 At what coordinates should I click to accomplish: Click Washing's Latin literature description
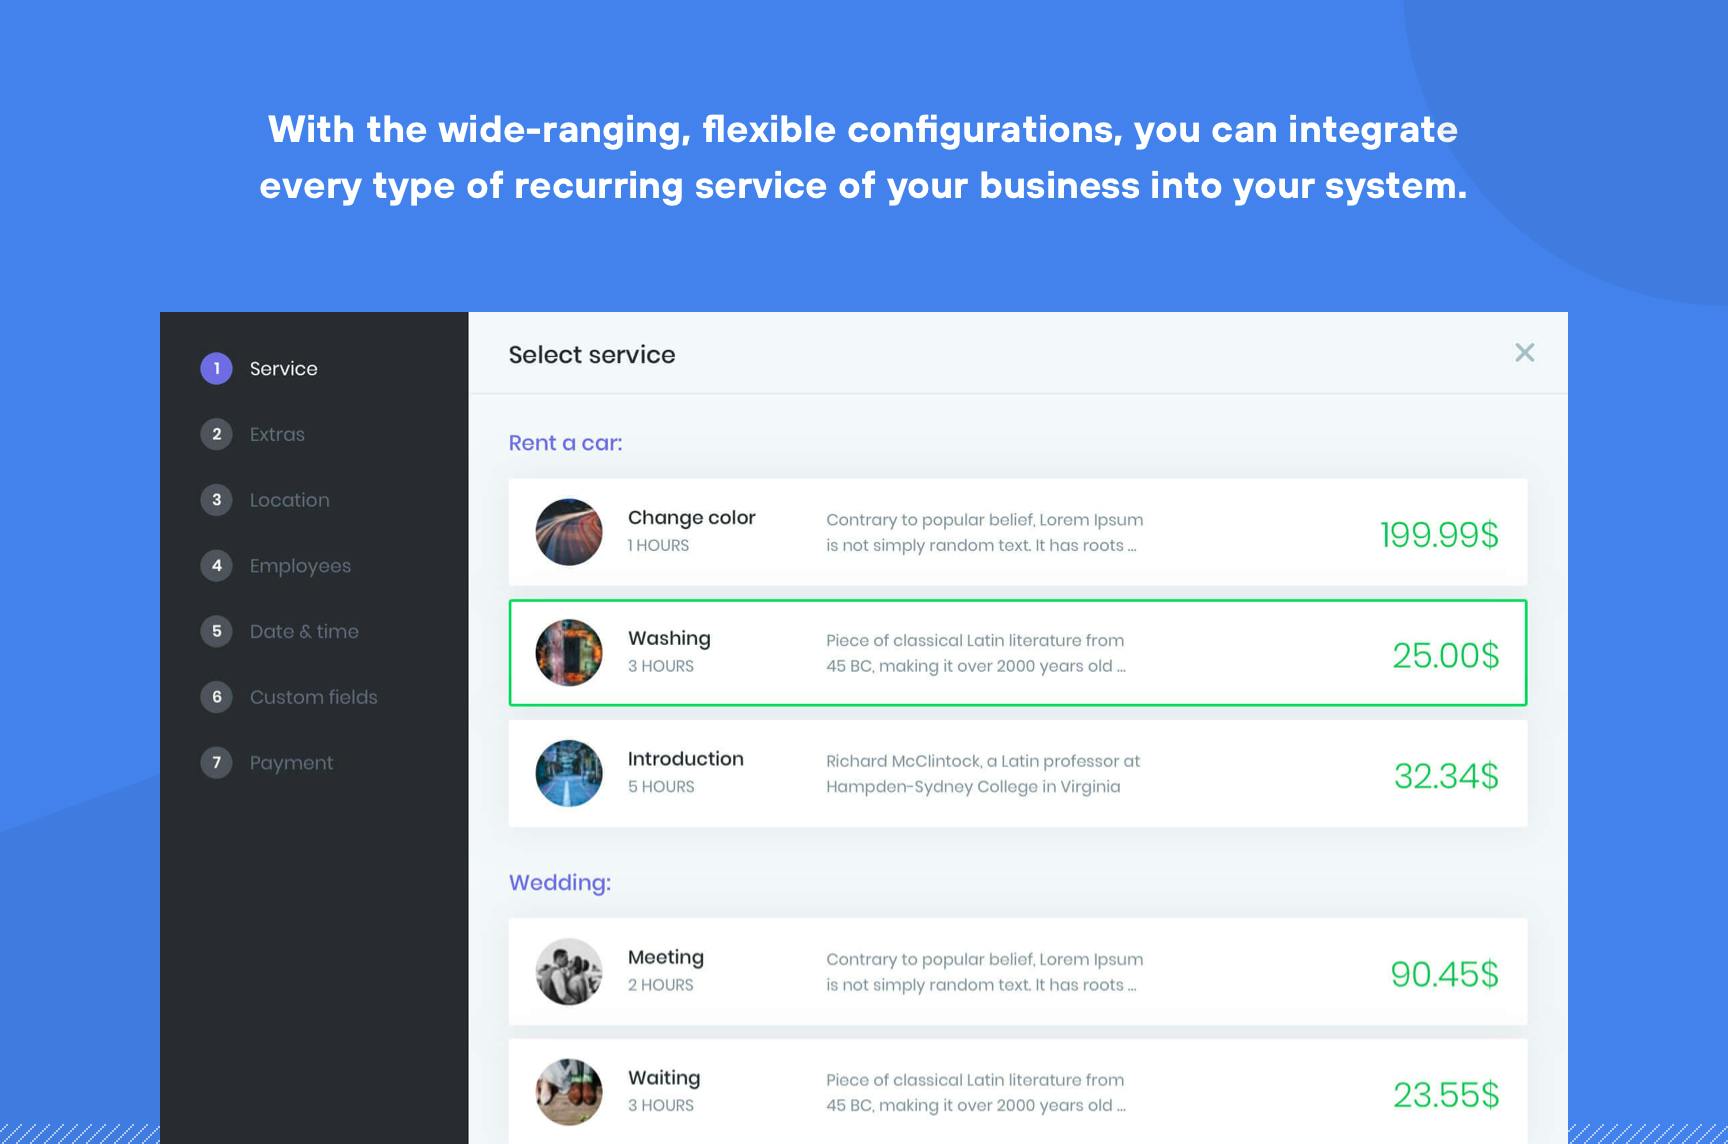tap(976, 653)
